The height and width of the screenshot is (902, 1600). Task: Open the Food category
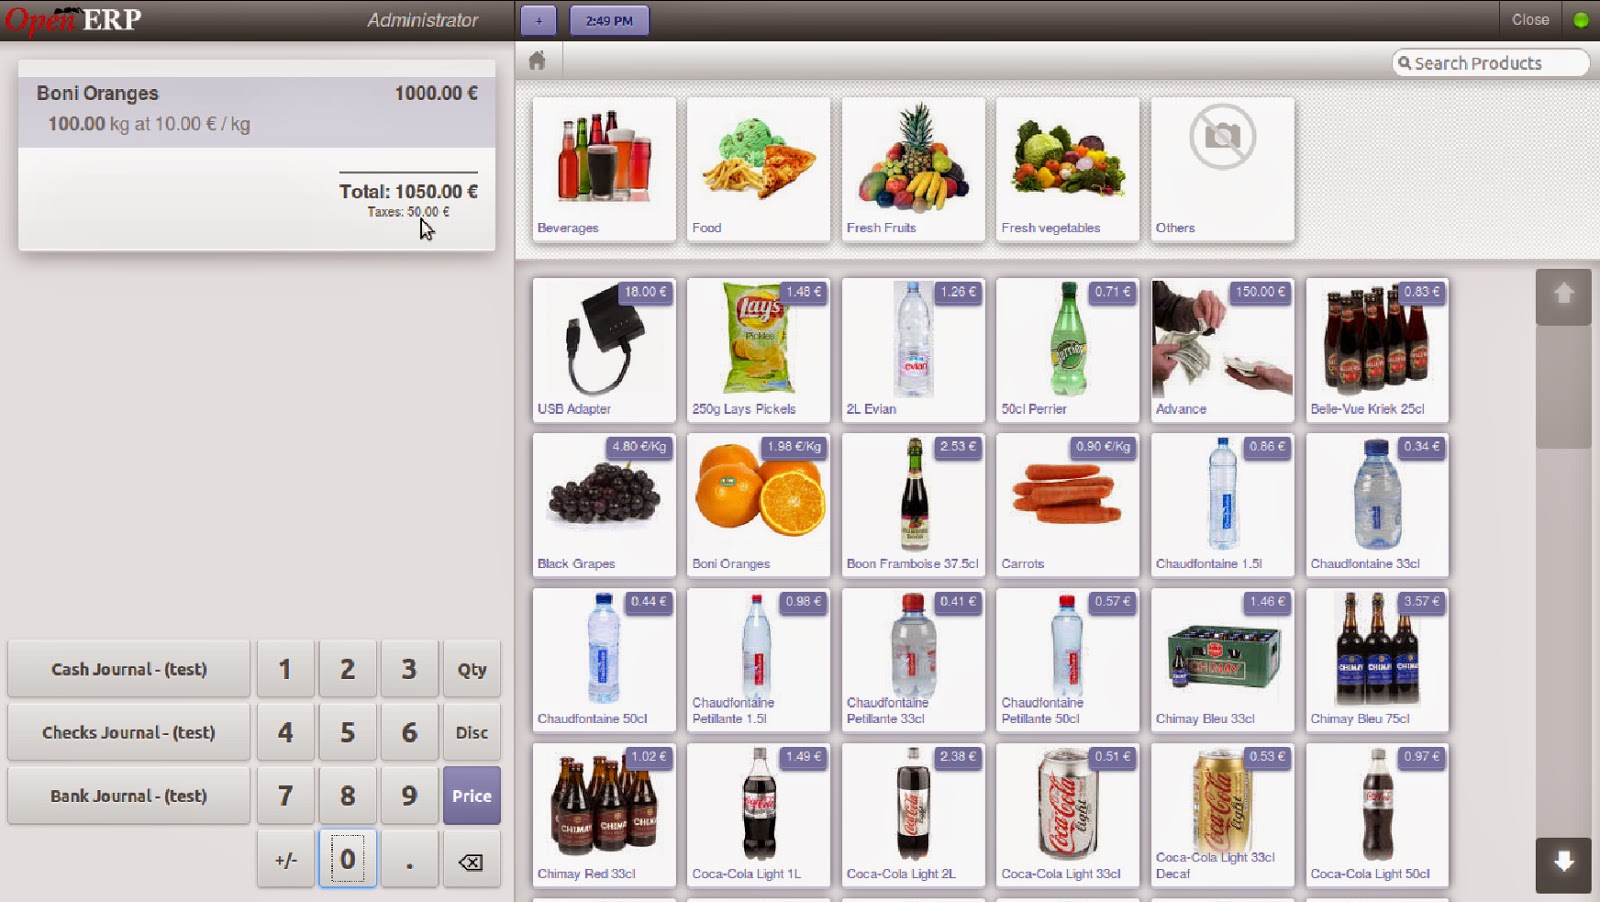[x=758, y=169]
